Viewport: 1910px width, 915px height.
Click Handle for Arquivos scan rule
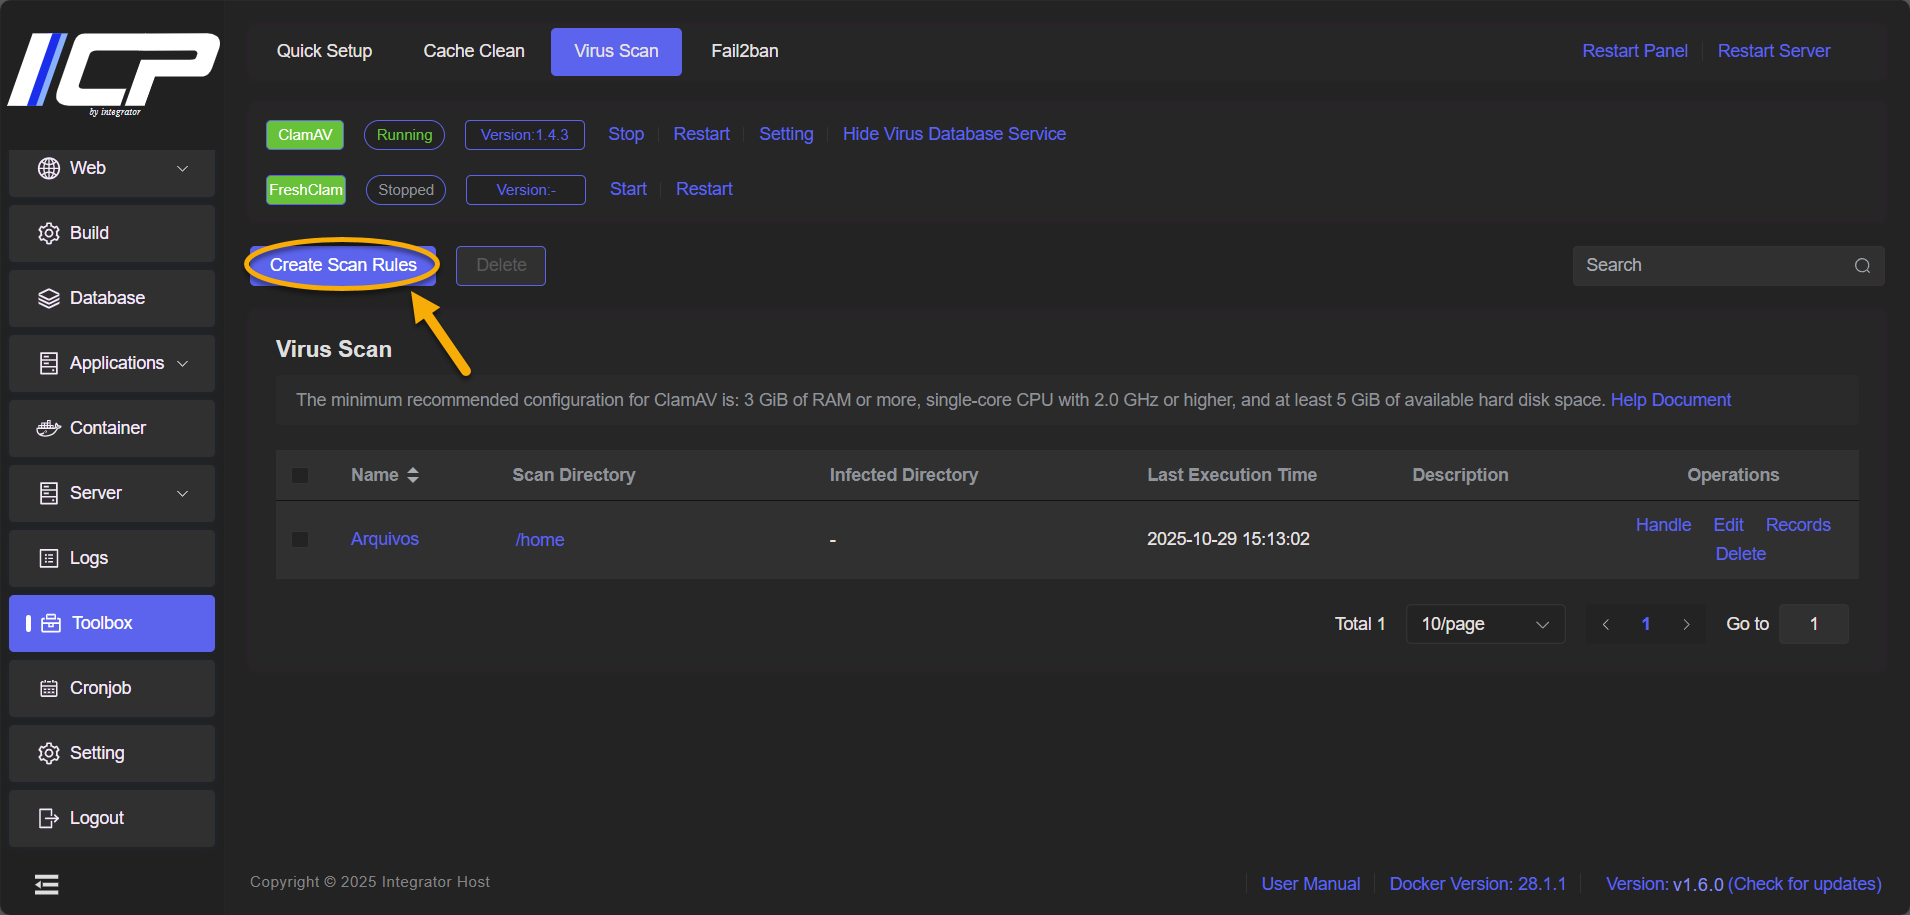[x=1663, y=525]
